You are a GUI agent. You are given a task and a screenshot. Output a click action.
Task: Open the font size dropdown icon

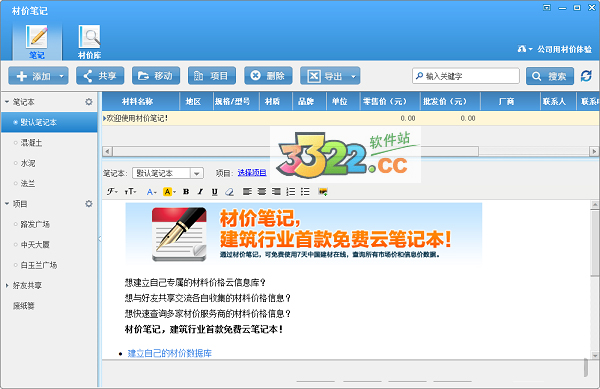[x=130, y=191]
